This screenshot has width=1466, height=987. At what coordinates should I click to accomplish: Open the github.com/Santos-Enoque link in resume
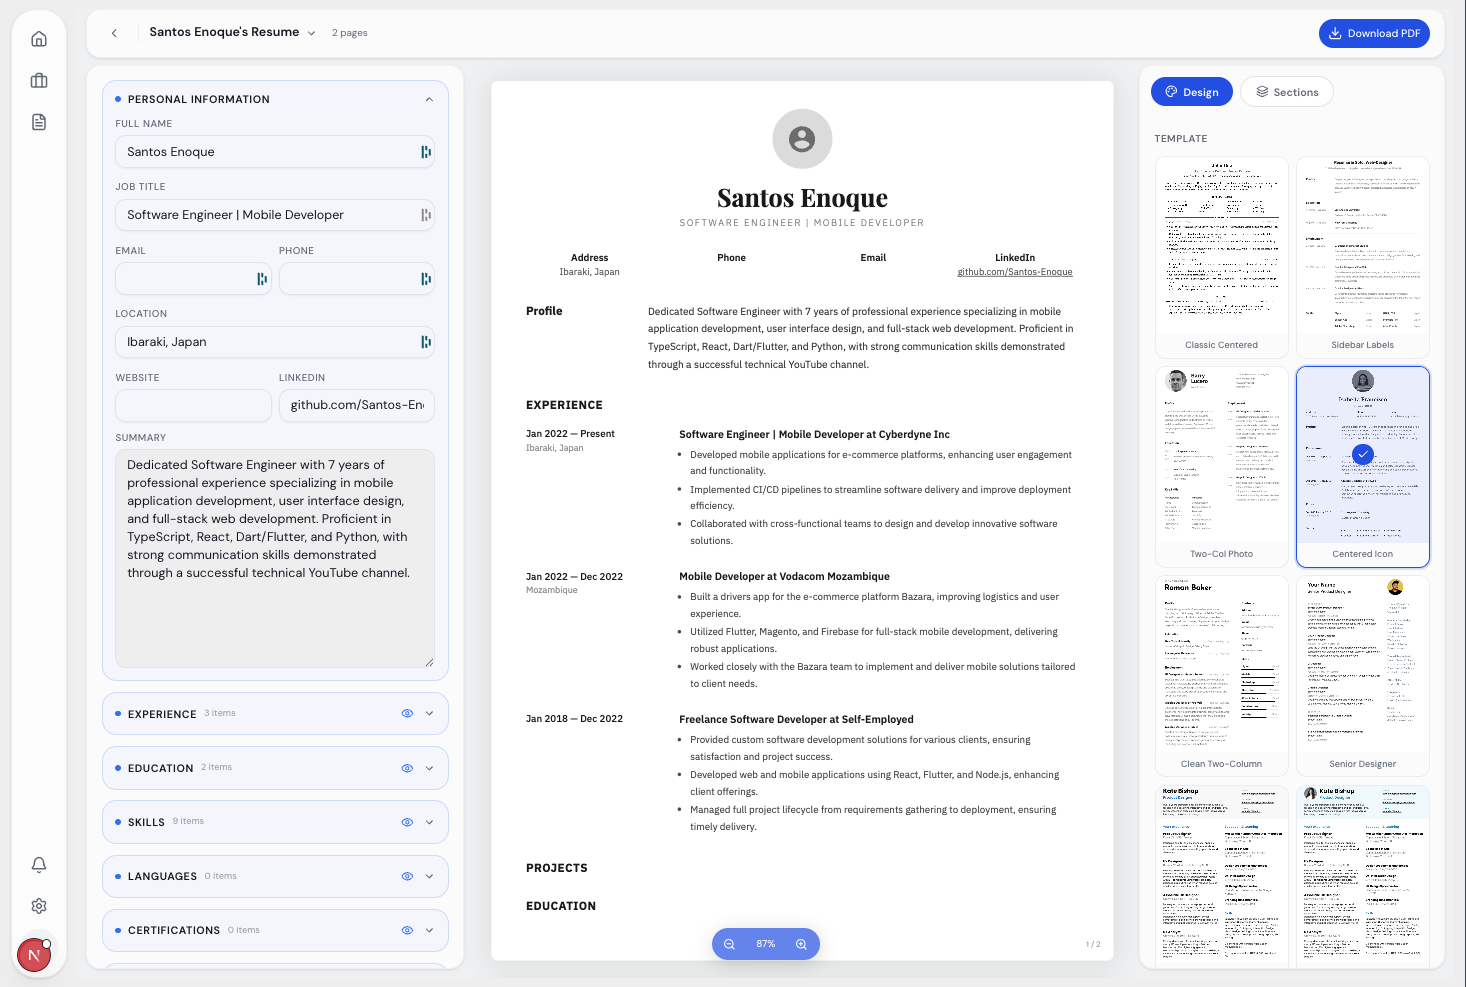pyautogui.click(x=1014, y=272)
